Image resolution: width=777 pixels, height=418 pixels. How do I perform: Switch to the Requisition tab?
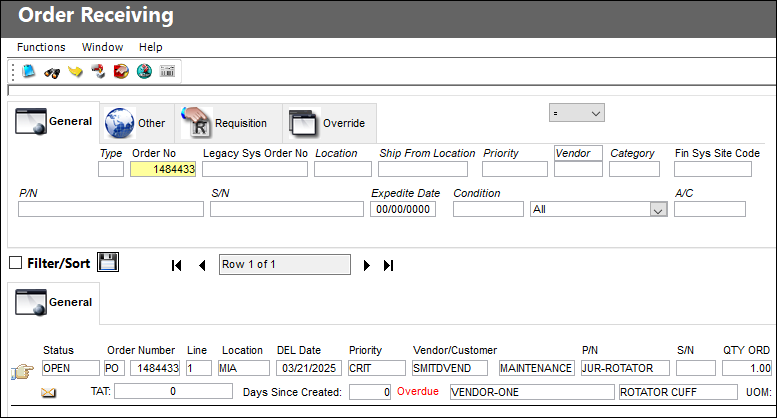coord(228,123)
